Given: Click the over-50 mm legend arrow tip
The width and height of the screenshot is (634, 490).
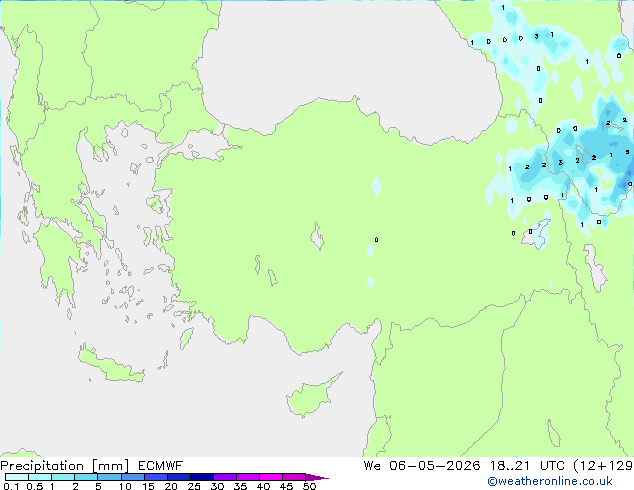Looking at the screenshot, I should [317, 477].
